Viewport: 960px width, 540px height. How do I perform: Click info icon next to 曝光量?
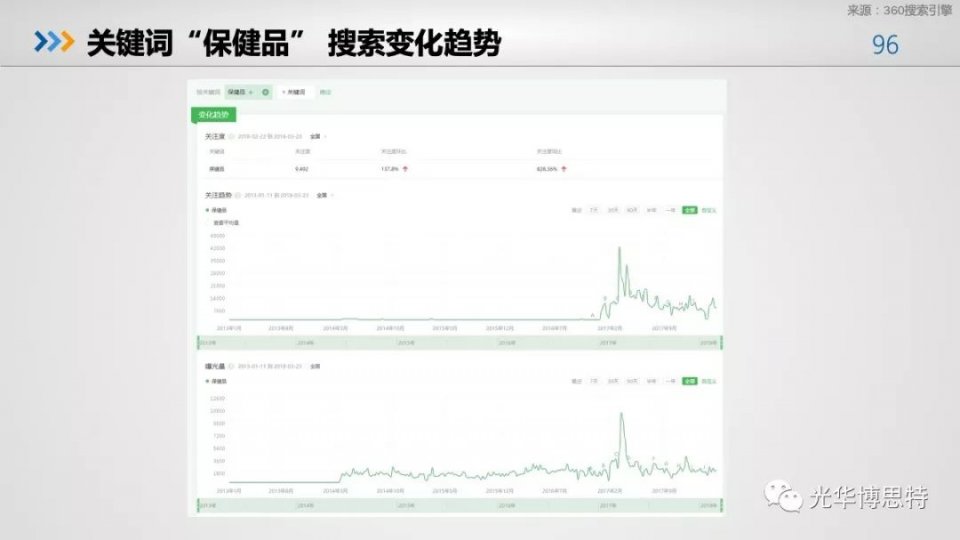point(231,367)
